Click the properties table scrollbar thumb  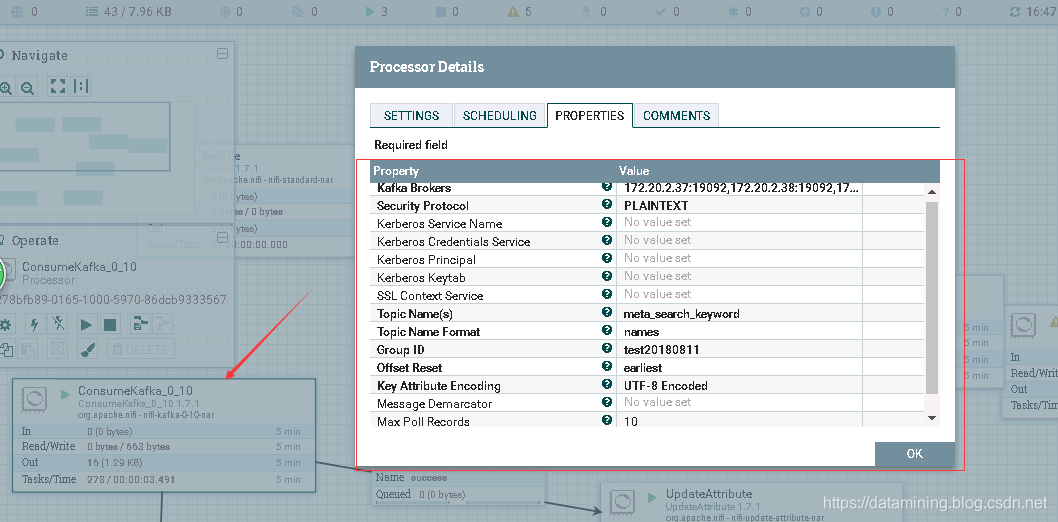(932, 297)
